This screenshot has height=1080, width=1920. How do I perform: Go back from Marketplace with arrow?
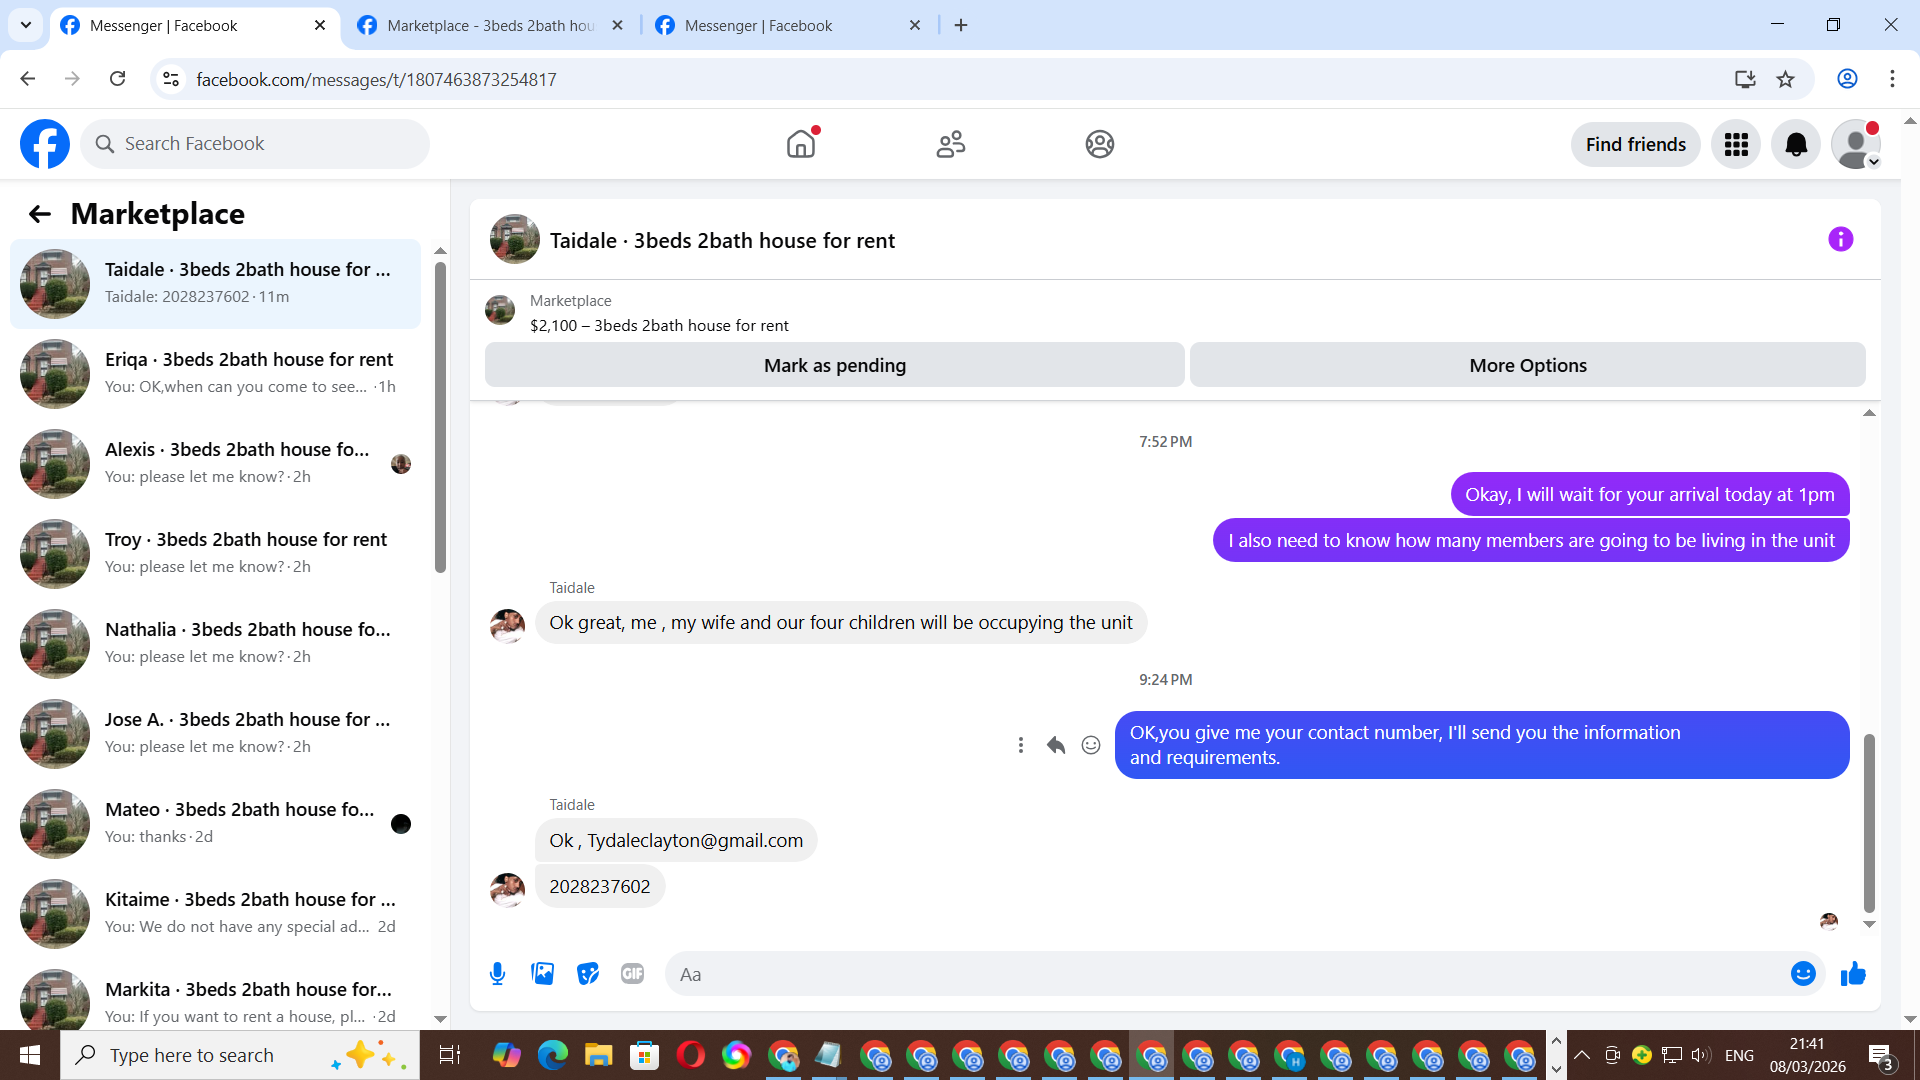(x=39, y=214)
